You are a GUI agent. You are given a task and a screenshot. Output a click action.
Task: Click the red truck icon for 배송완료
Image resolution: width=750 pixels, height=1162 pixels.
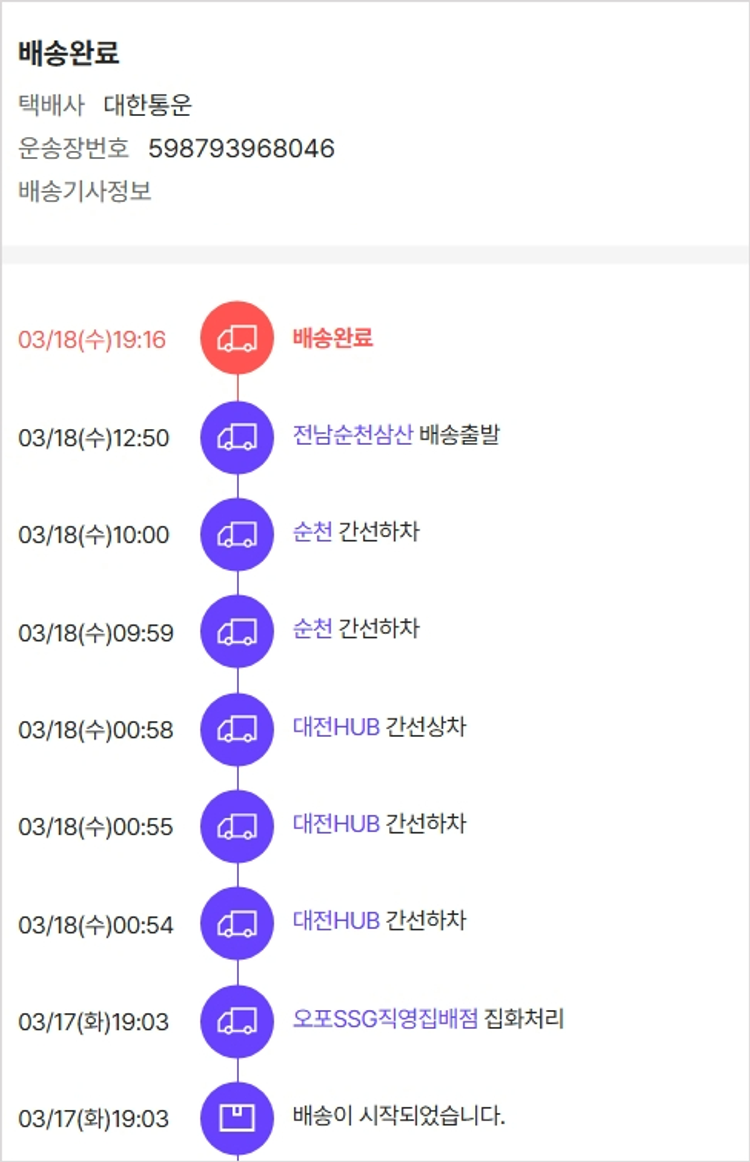237,338
